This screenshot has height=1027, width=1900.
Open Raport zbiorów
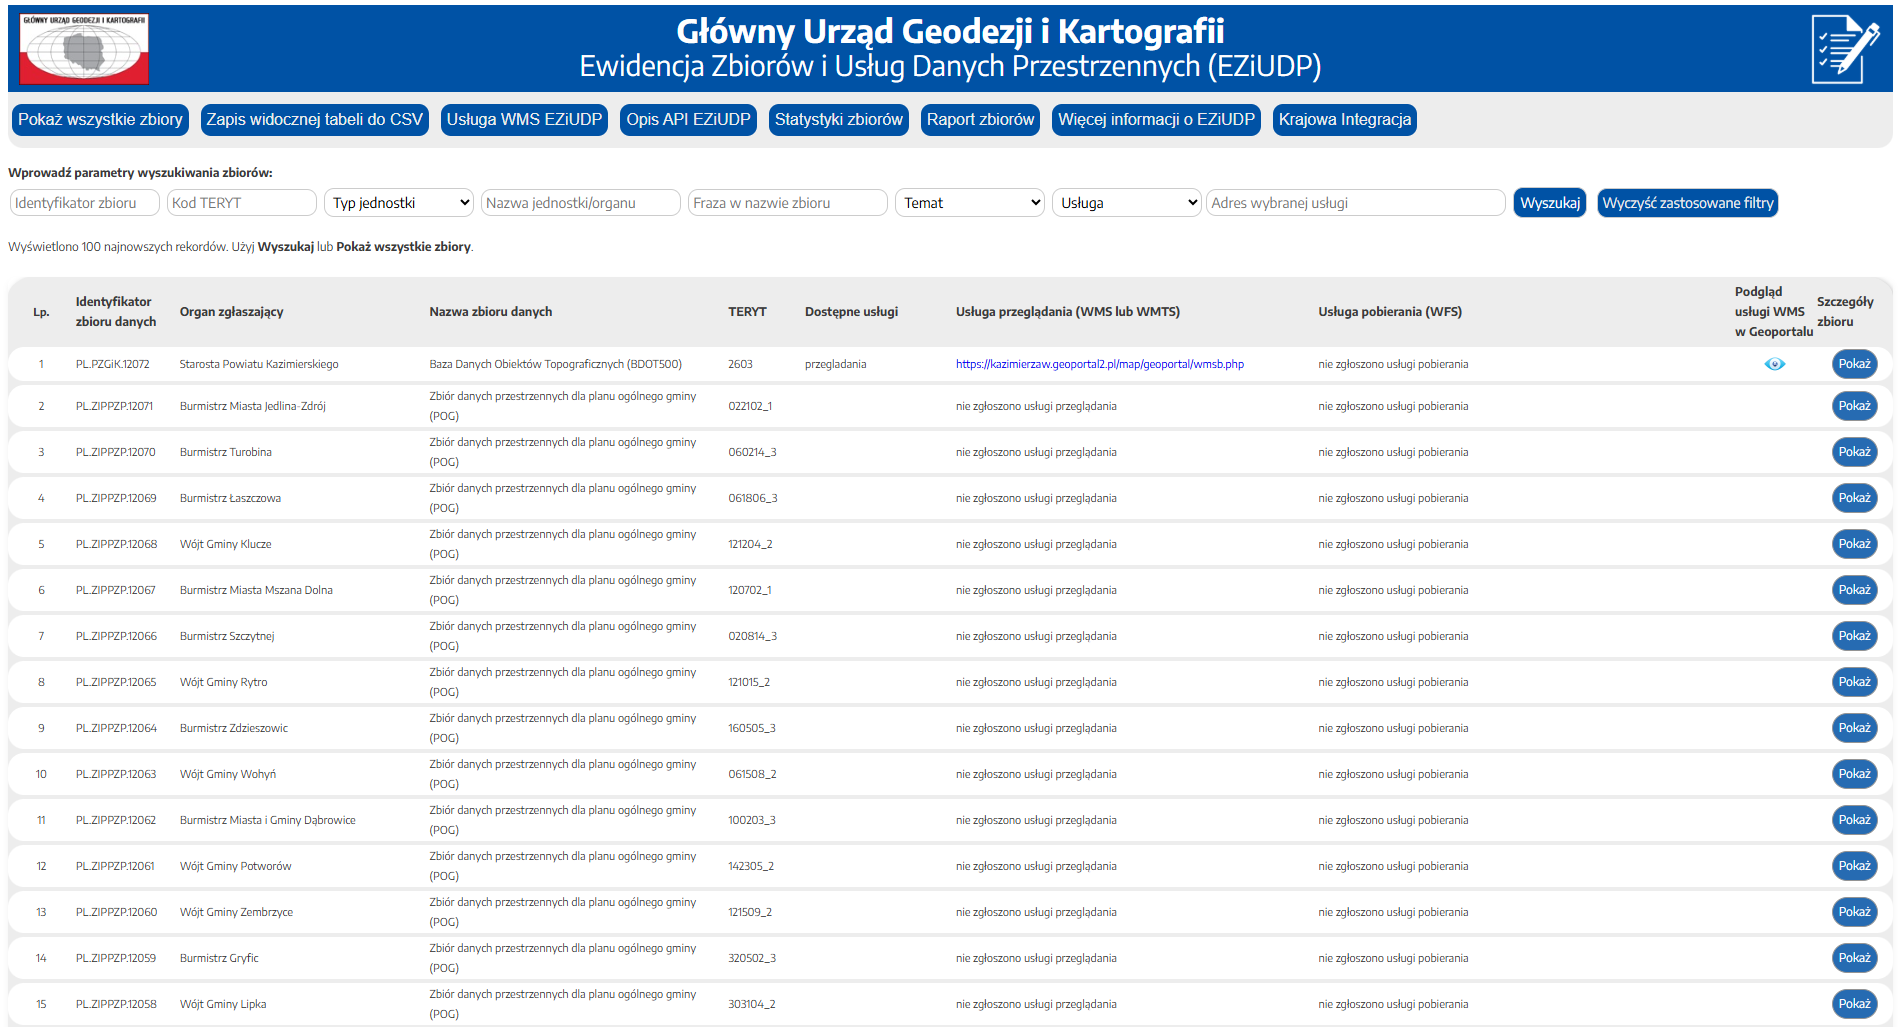(x=980, y=120)
